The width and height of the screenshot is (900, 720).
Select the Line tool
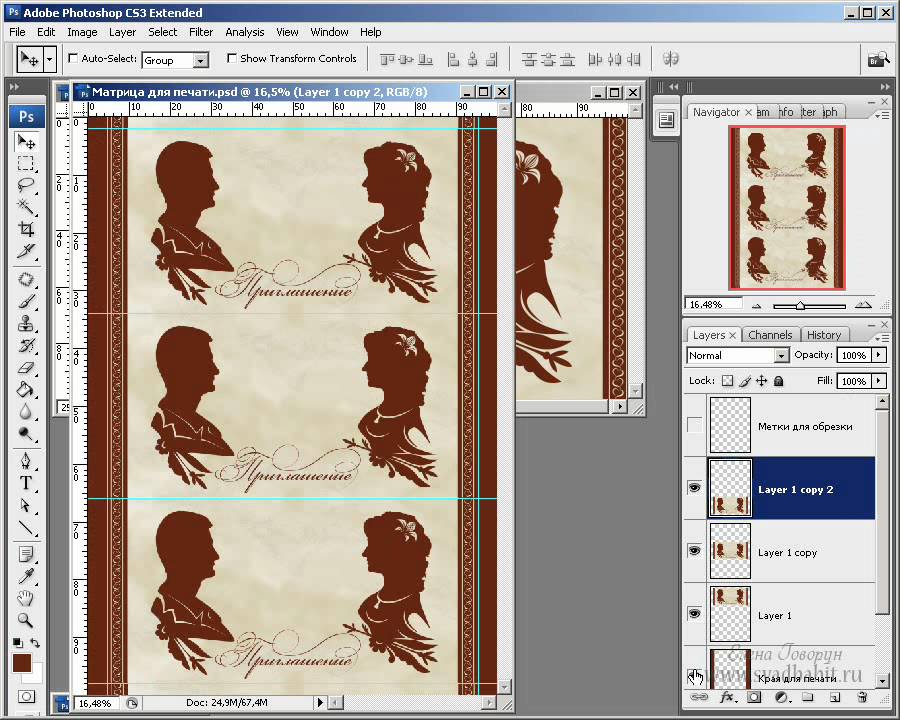26,527
